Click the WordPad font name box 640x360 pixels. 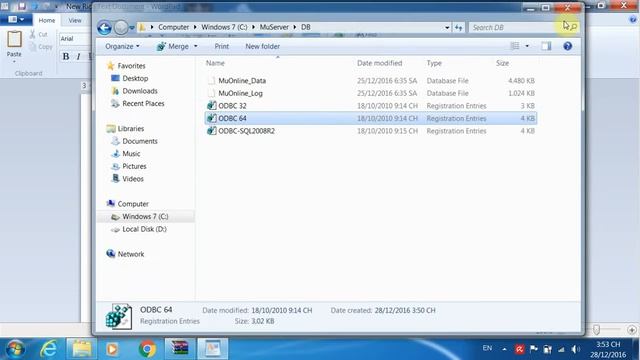click(75, 39)
